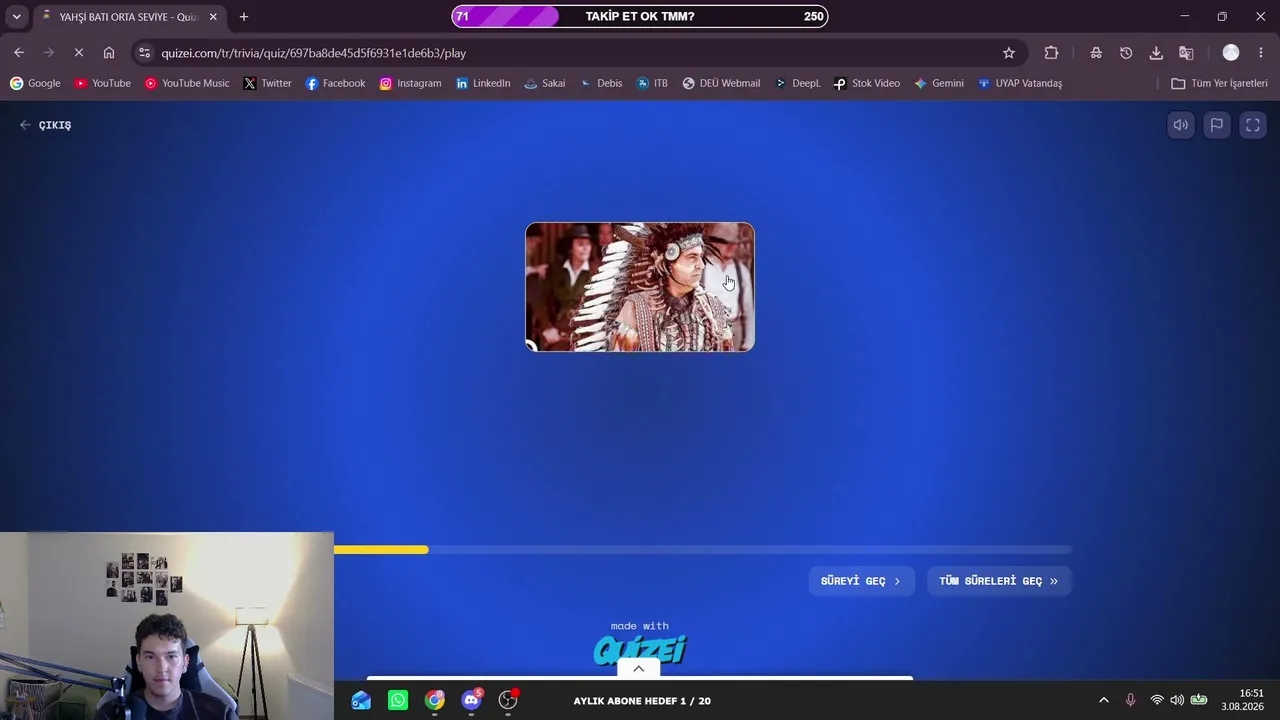Click the AYLIK ABONE HEDEF 1 / 20 text
The image size is (1280, 720).
tap(642, 701)
